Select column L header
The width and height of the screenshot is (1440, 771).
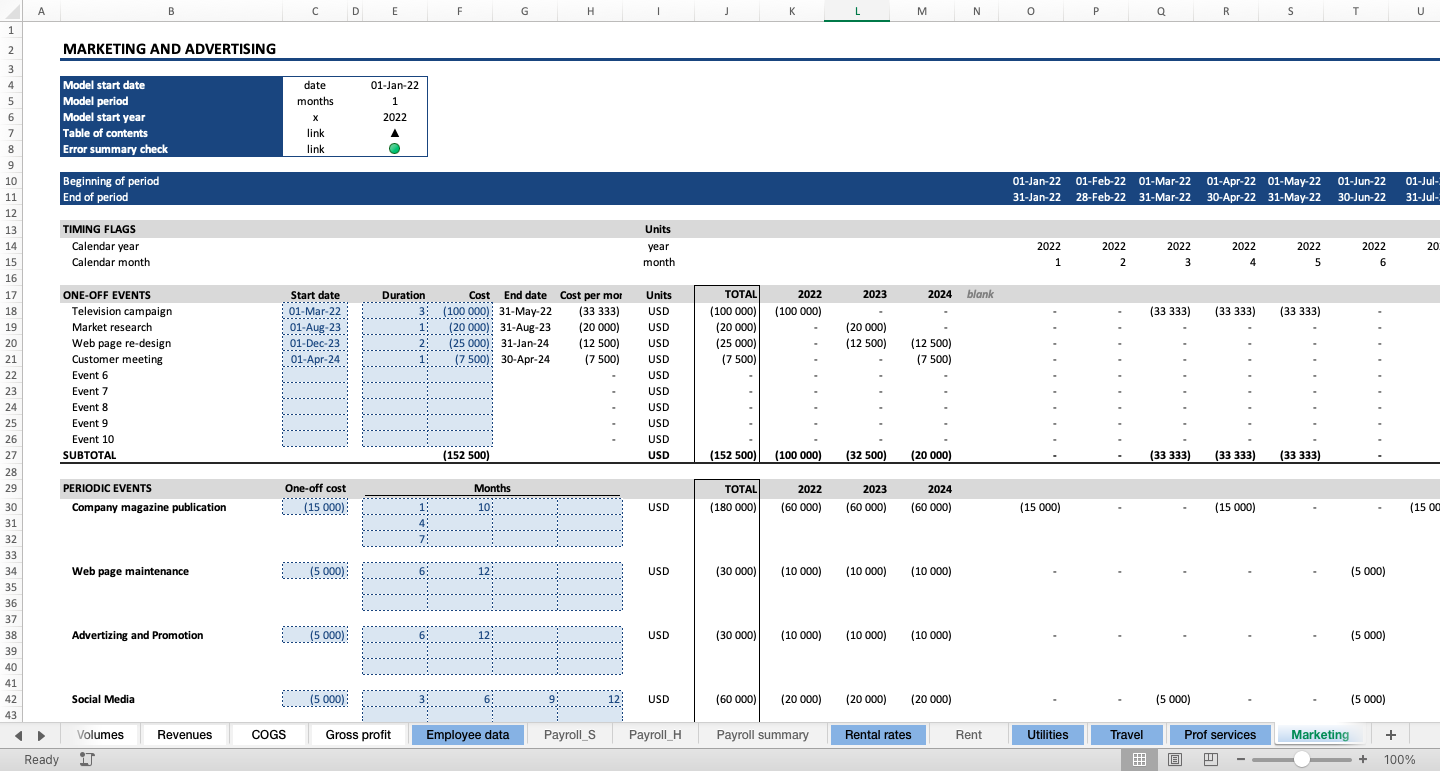pos(857,11)
